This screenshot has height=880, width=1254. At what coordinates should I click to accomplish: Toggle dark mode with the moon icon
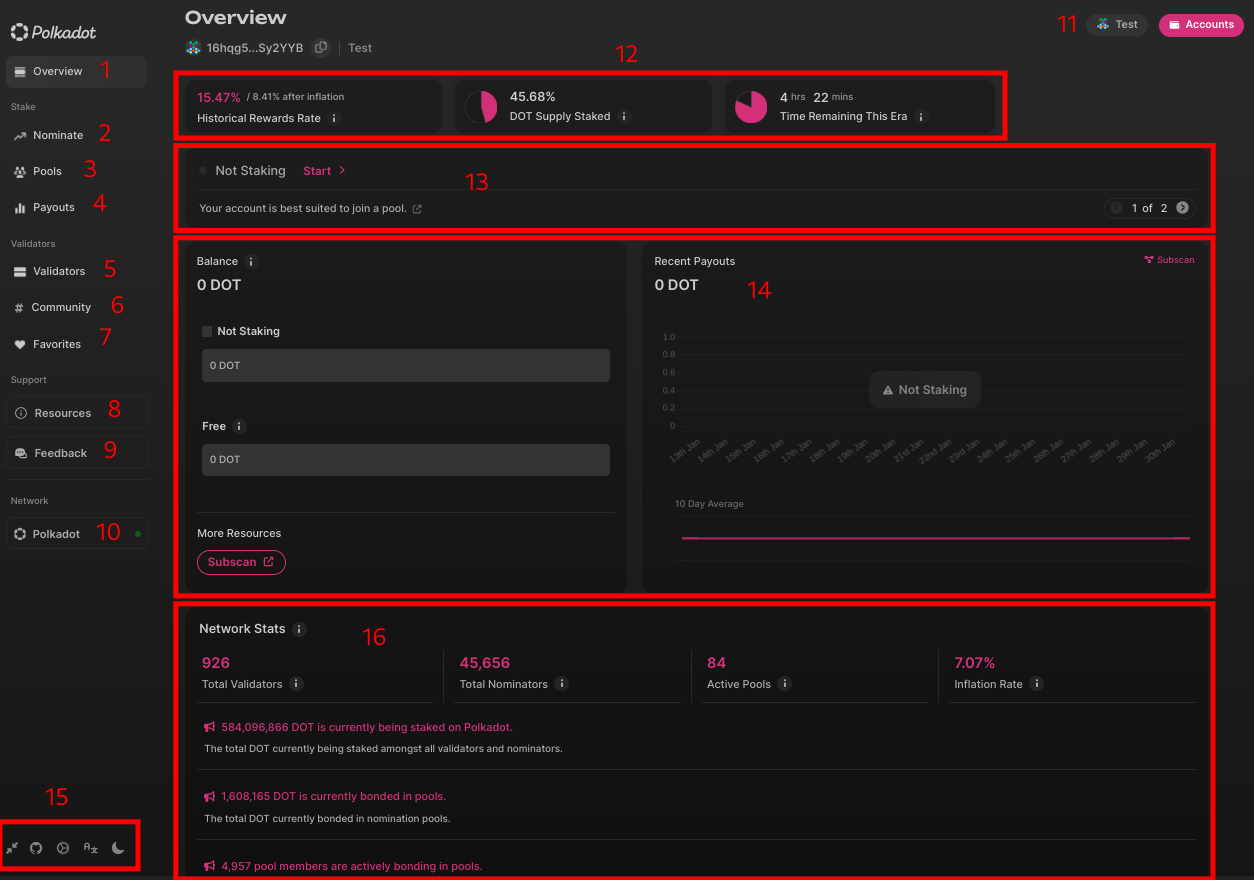click(x=118, y=847)
